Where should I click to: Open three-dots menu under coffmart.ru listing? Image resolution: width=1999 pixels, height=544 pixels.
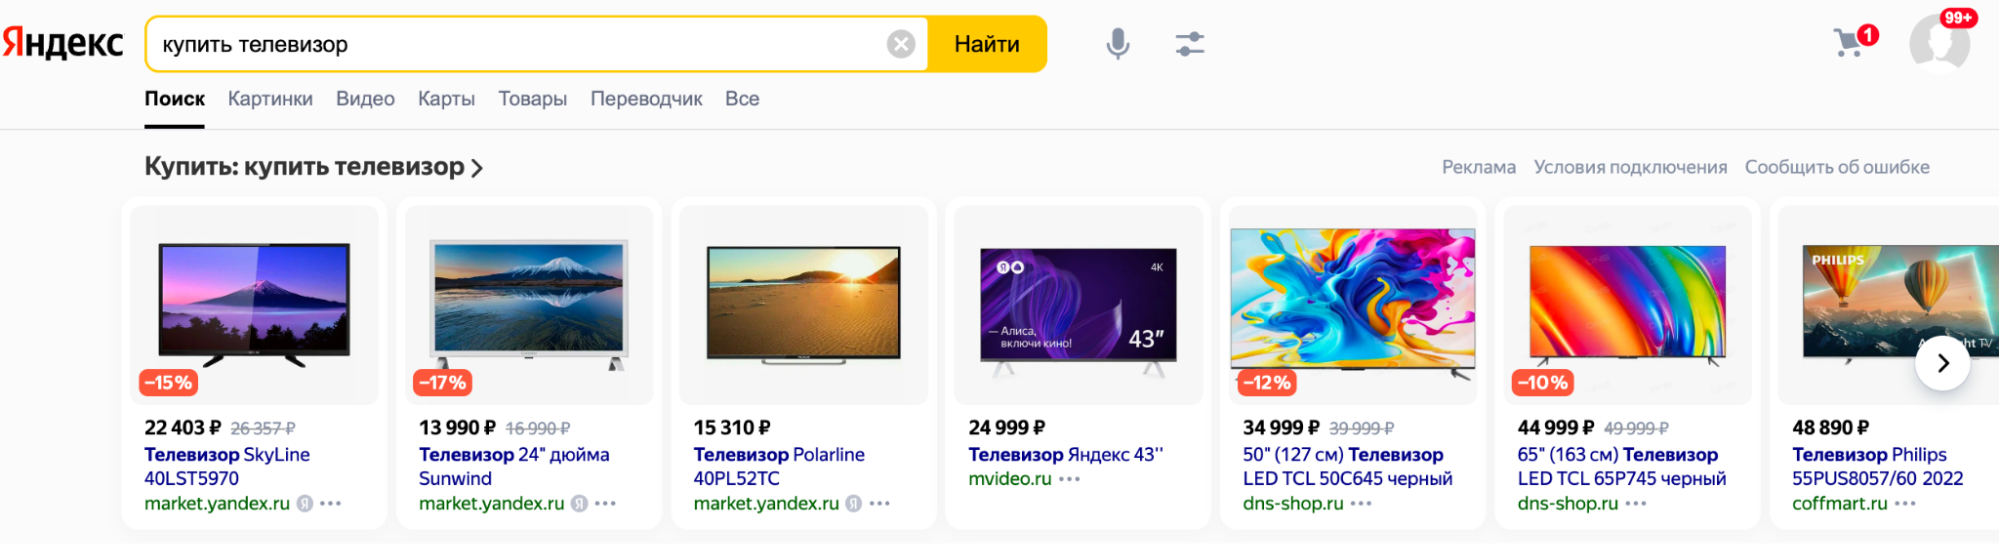[1905, 504]
